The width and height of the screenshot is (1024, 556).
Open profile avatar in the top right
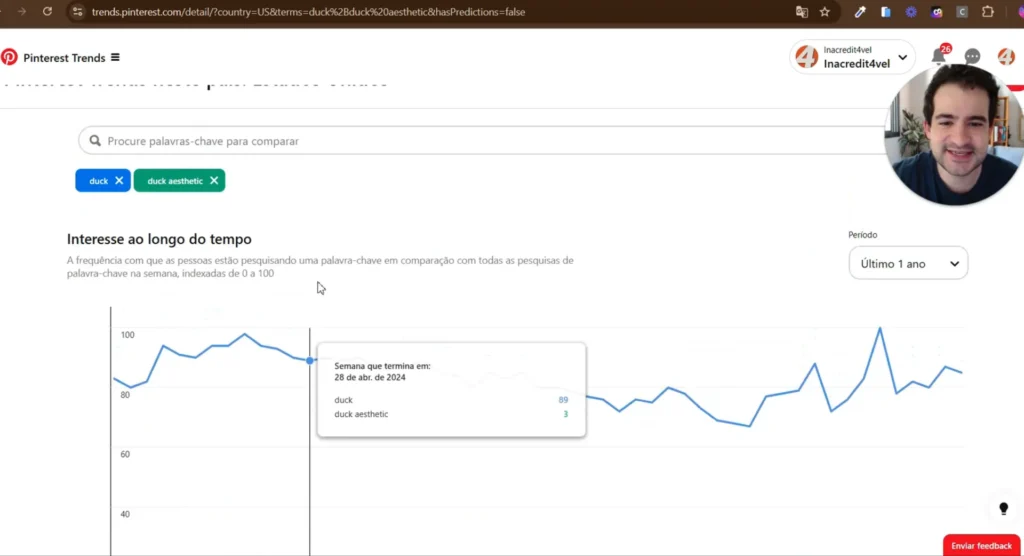click(x=1006, y=57)
